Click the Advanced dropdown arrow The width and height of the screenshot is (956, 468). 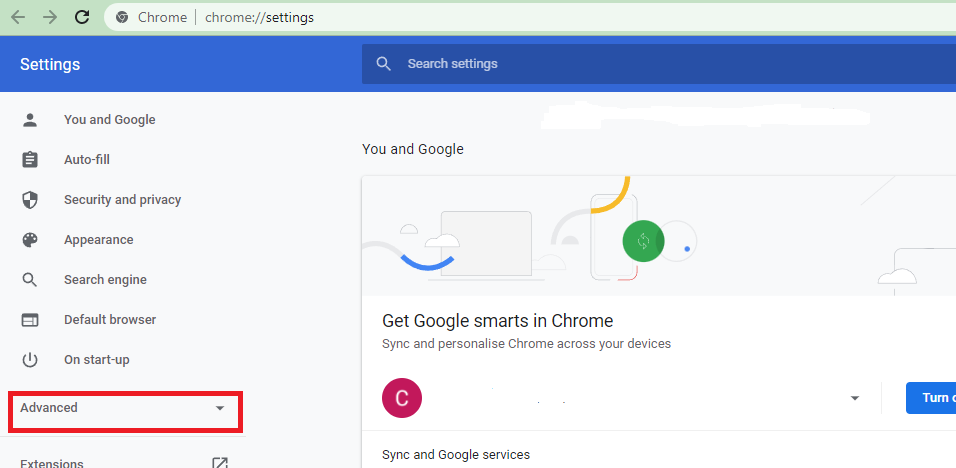[x=220, y=408]
